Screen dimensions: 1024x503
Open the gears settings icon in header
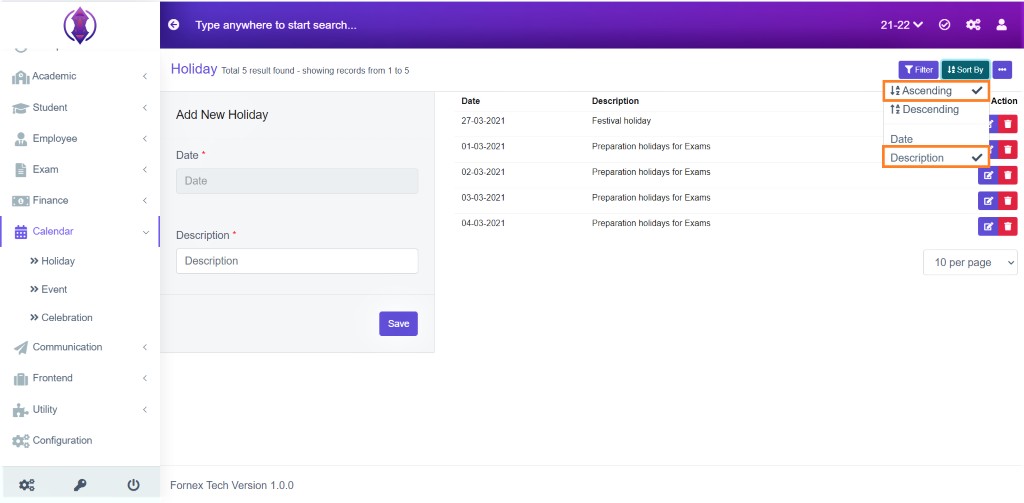pos(973,25)
